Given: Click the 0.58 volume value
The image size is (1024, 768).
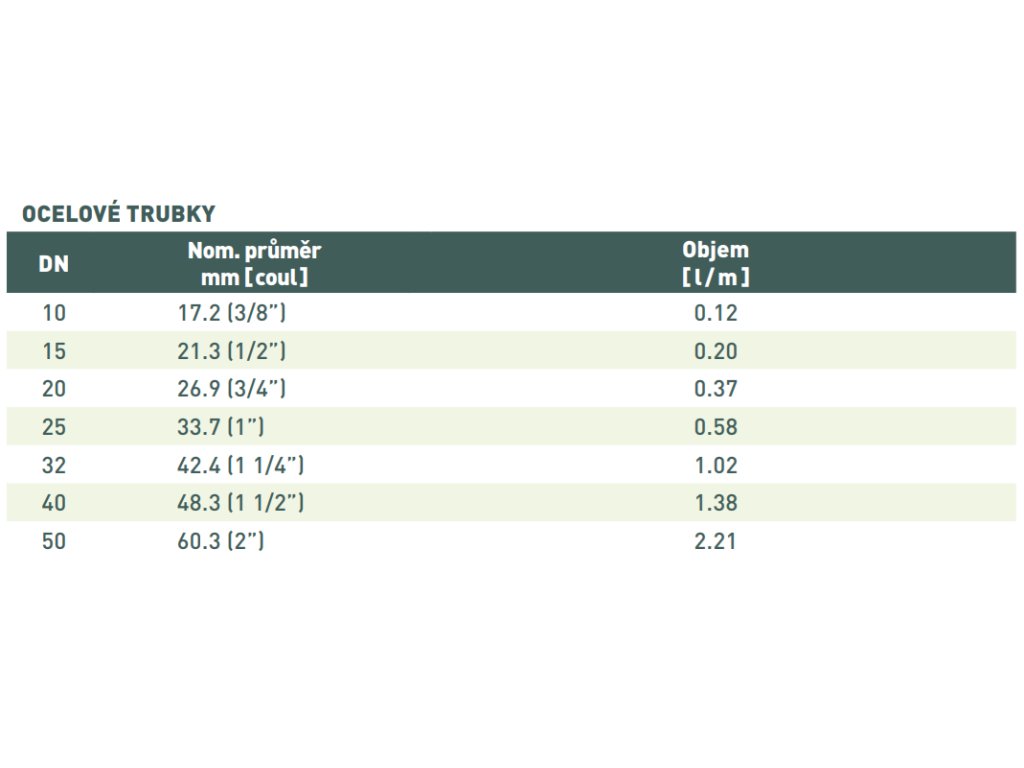Looking at the screenshot, I should click(x=715, y=427).
